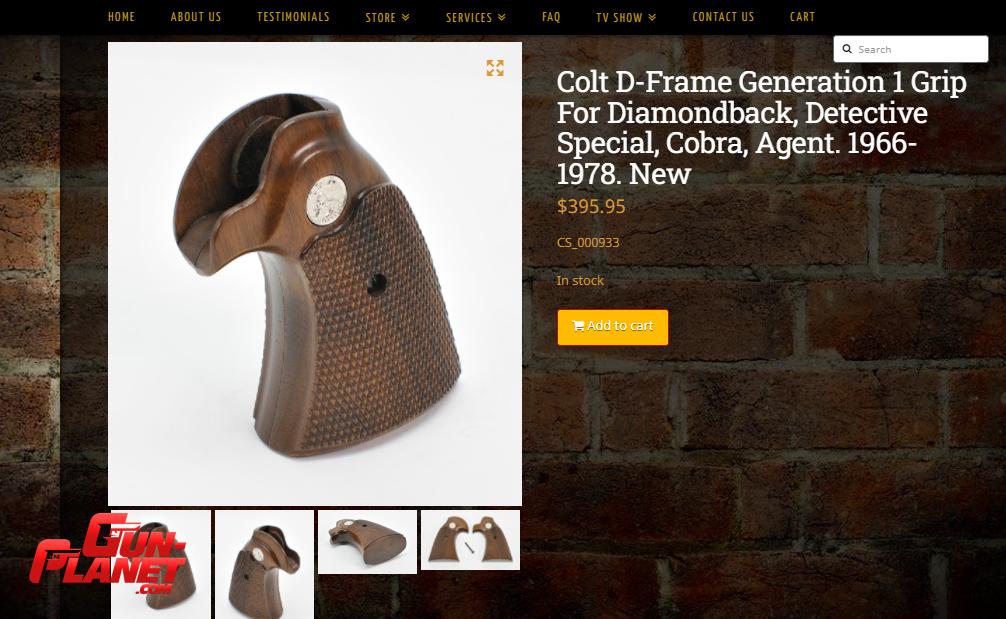Add the Colt grip to cart
The image size is (1006, 619).
[613, 327]
